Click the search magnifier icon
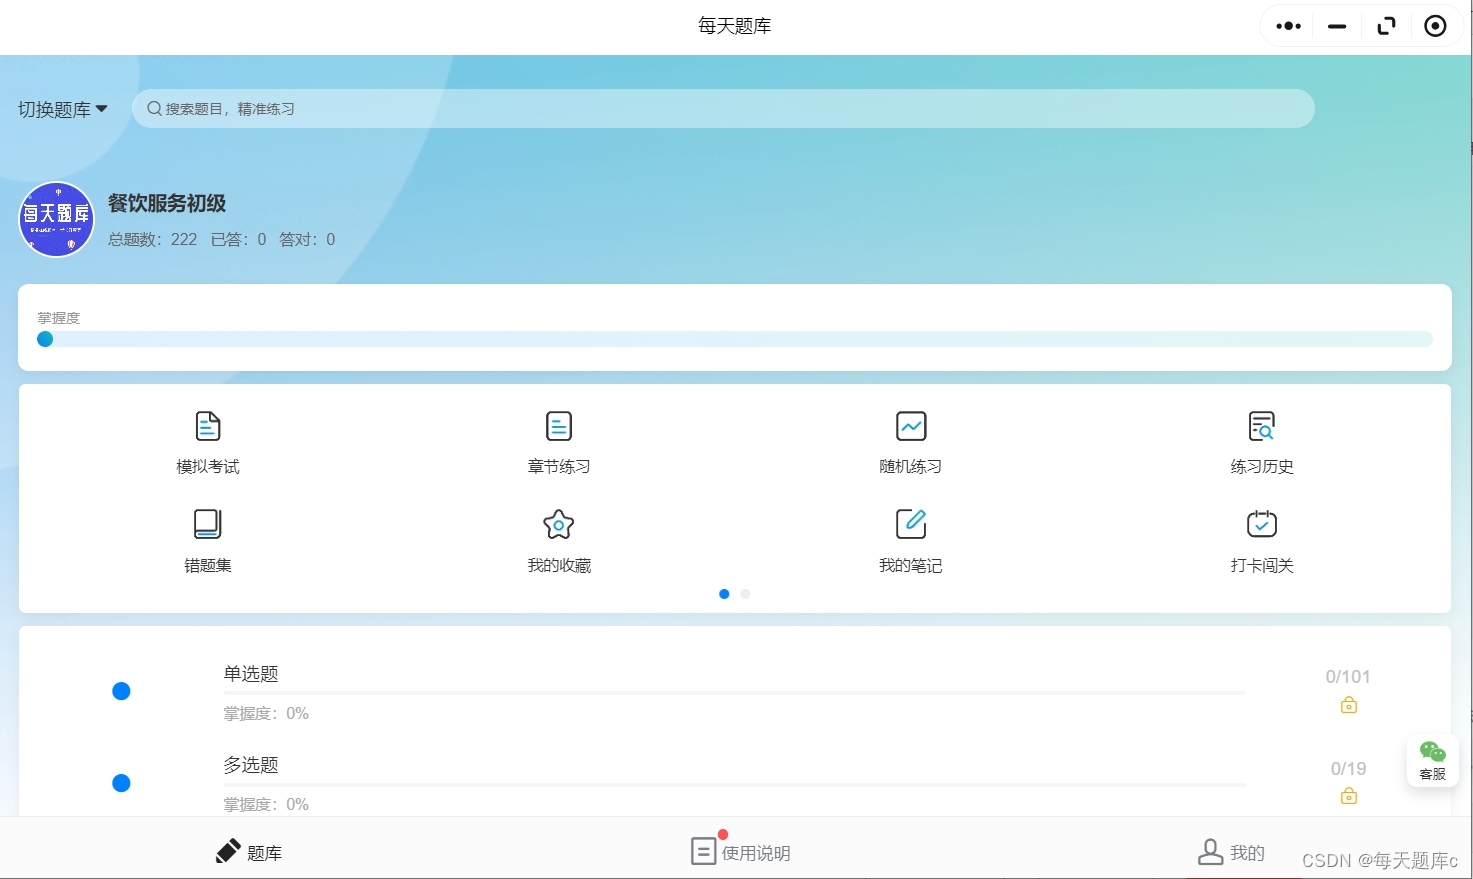 click(154, 108)
